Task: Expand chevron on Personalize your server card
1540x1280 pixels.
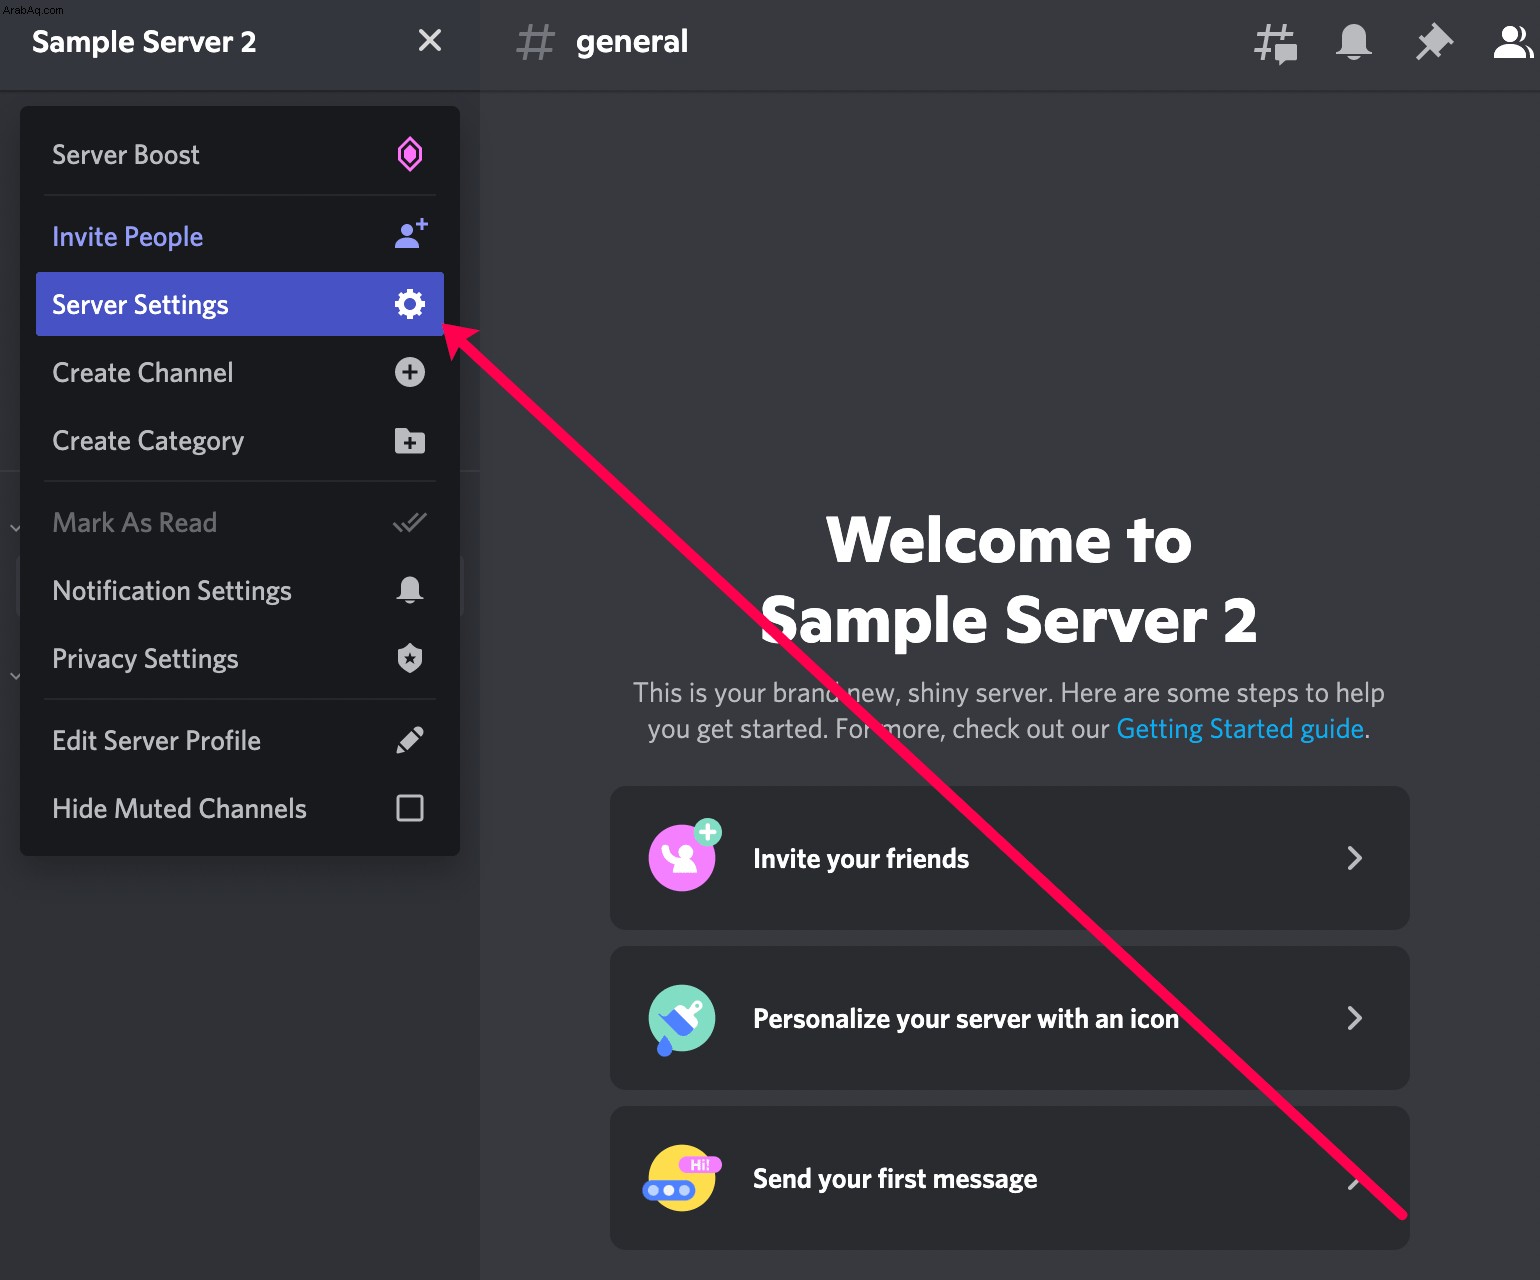Action: (x=1355, y=1018)
